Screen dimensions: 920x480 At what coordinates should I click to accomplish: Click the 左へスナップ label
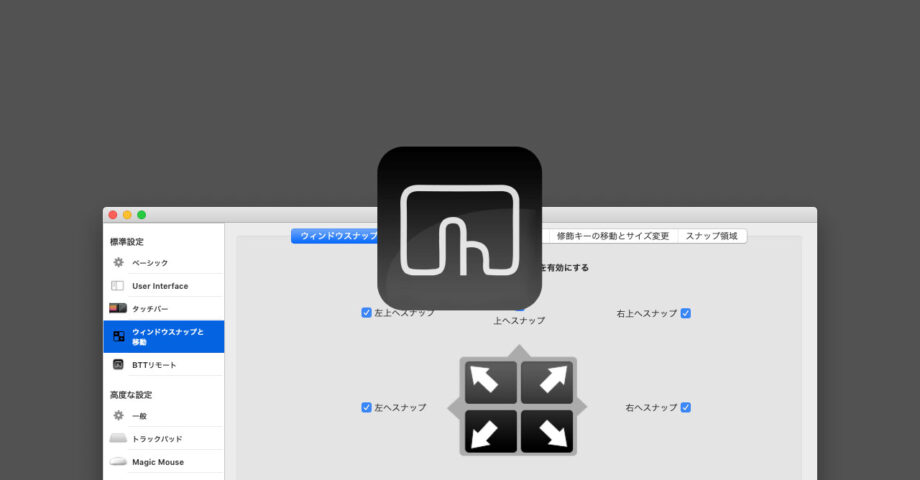tap(400, 407)
